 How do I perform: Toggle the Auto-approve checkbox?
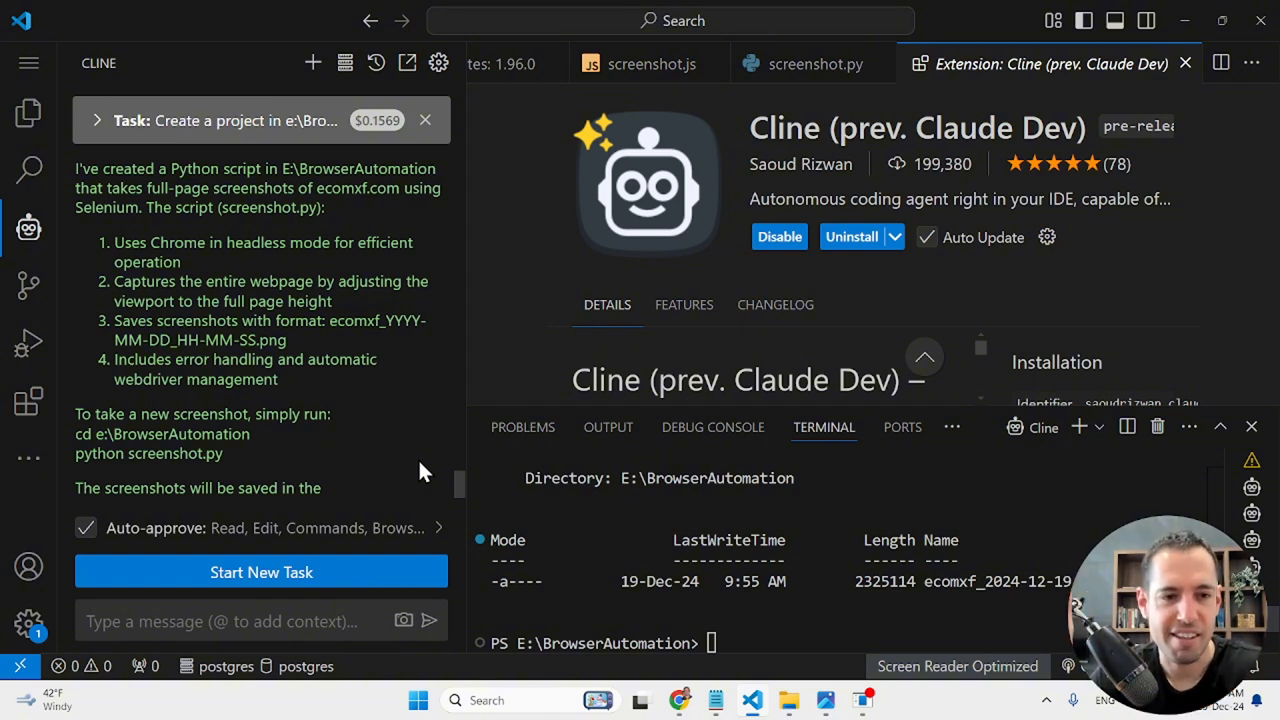[86, 528]
